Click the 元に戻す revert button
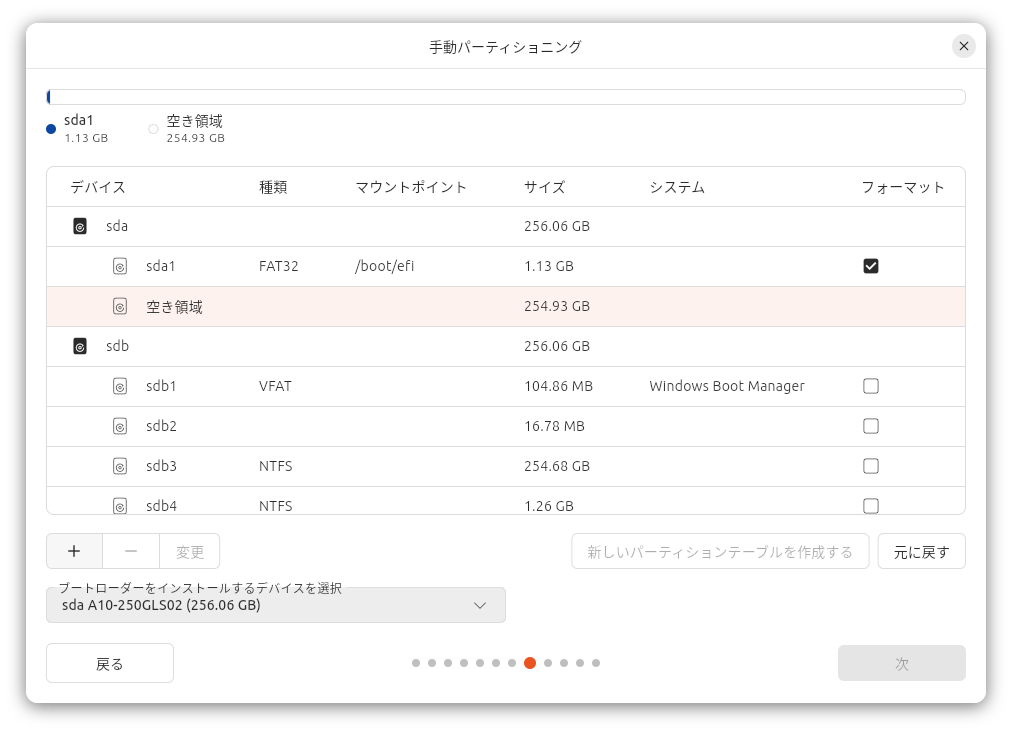The height and width of the screenshot is (732, 1012). point(921,551)
